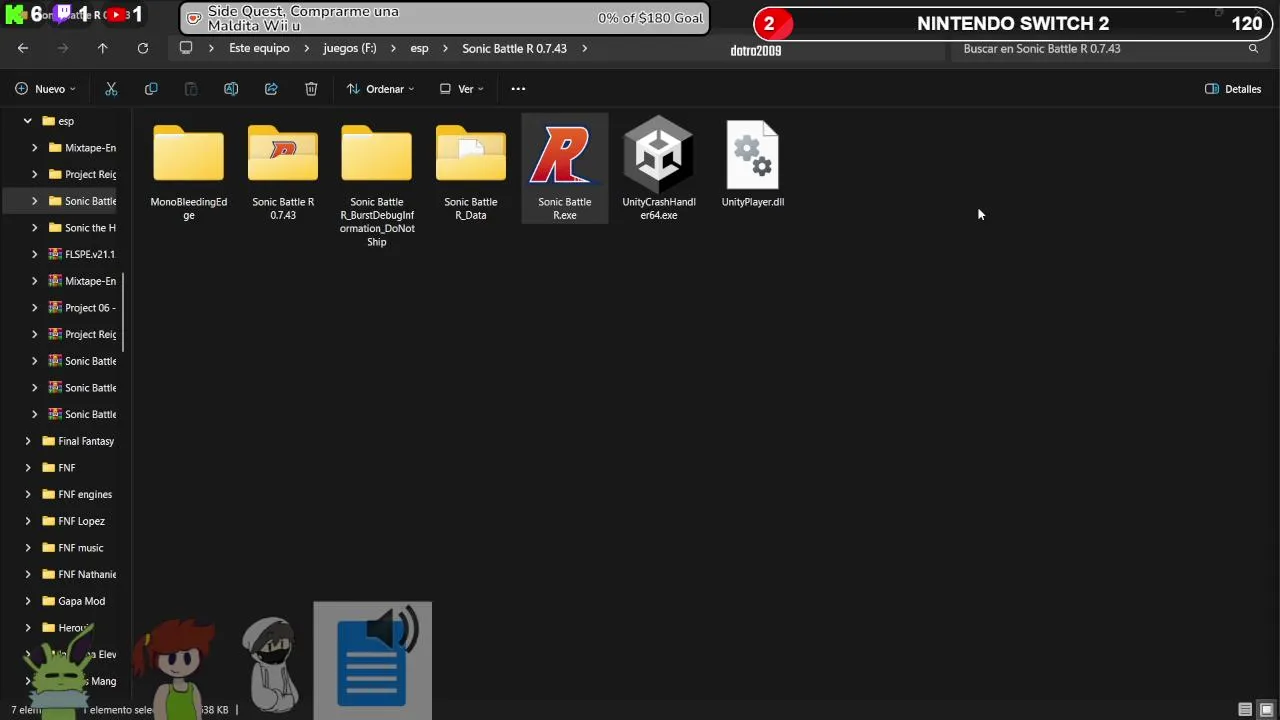This screenshot has width=1280, height=720.
Task: Expand the Final Fantasy folder chevron
Action: [x=28, y=441]
